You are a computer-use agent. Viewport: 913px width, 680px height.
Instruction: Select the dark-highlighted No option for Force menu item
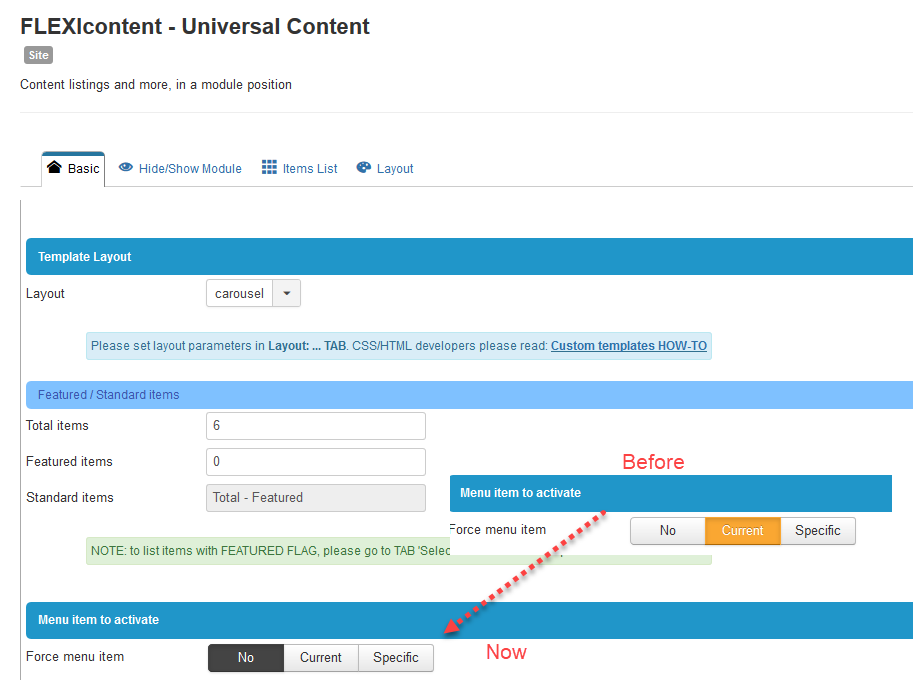point(246,658)
